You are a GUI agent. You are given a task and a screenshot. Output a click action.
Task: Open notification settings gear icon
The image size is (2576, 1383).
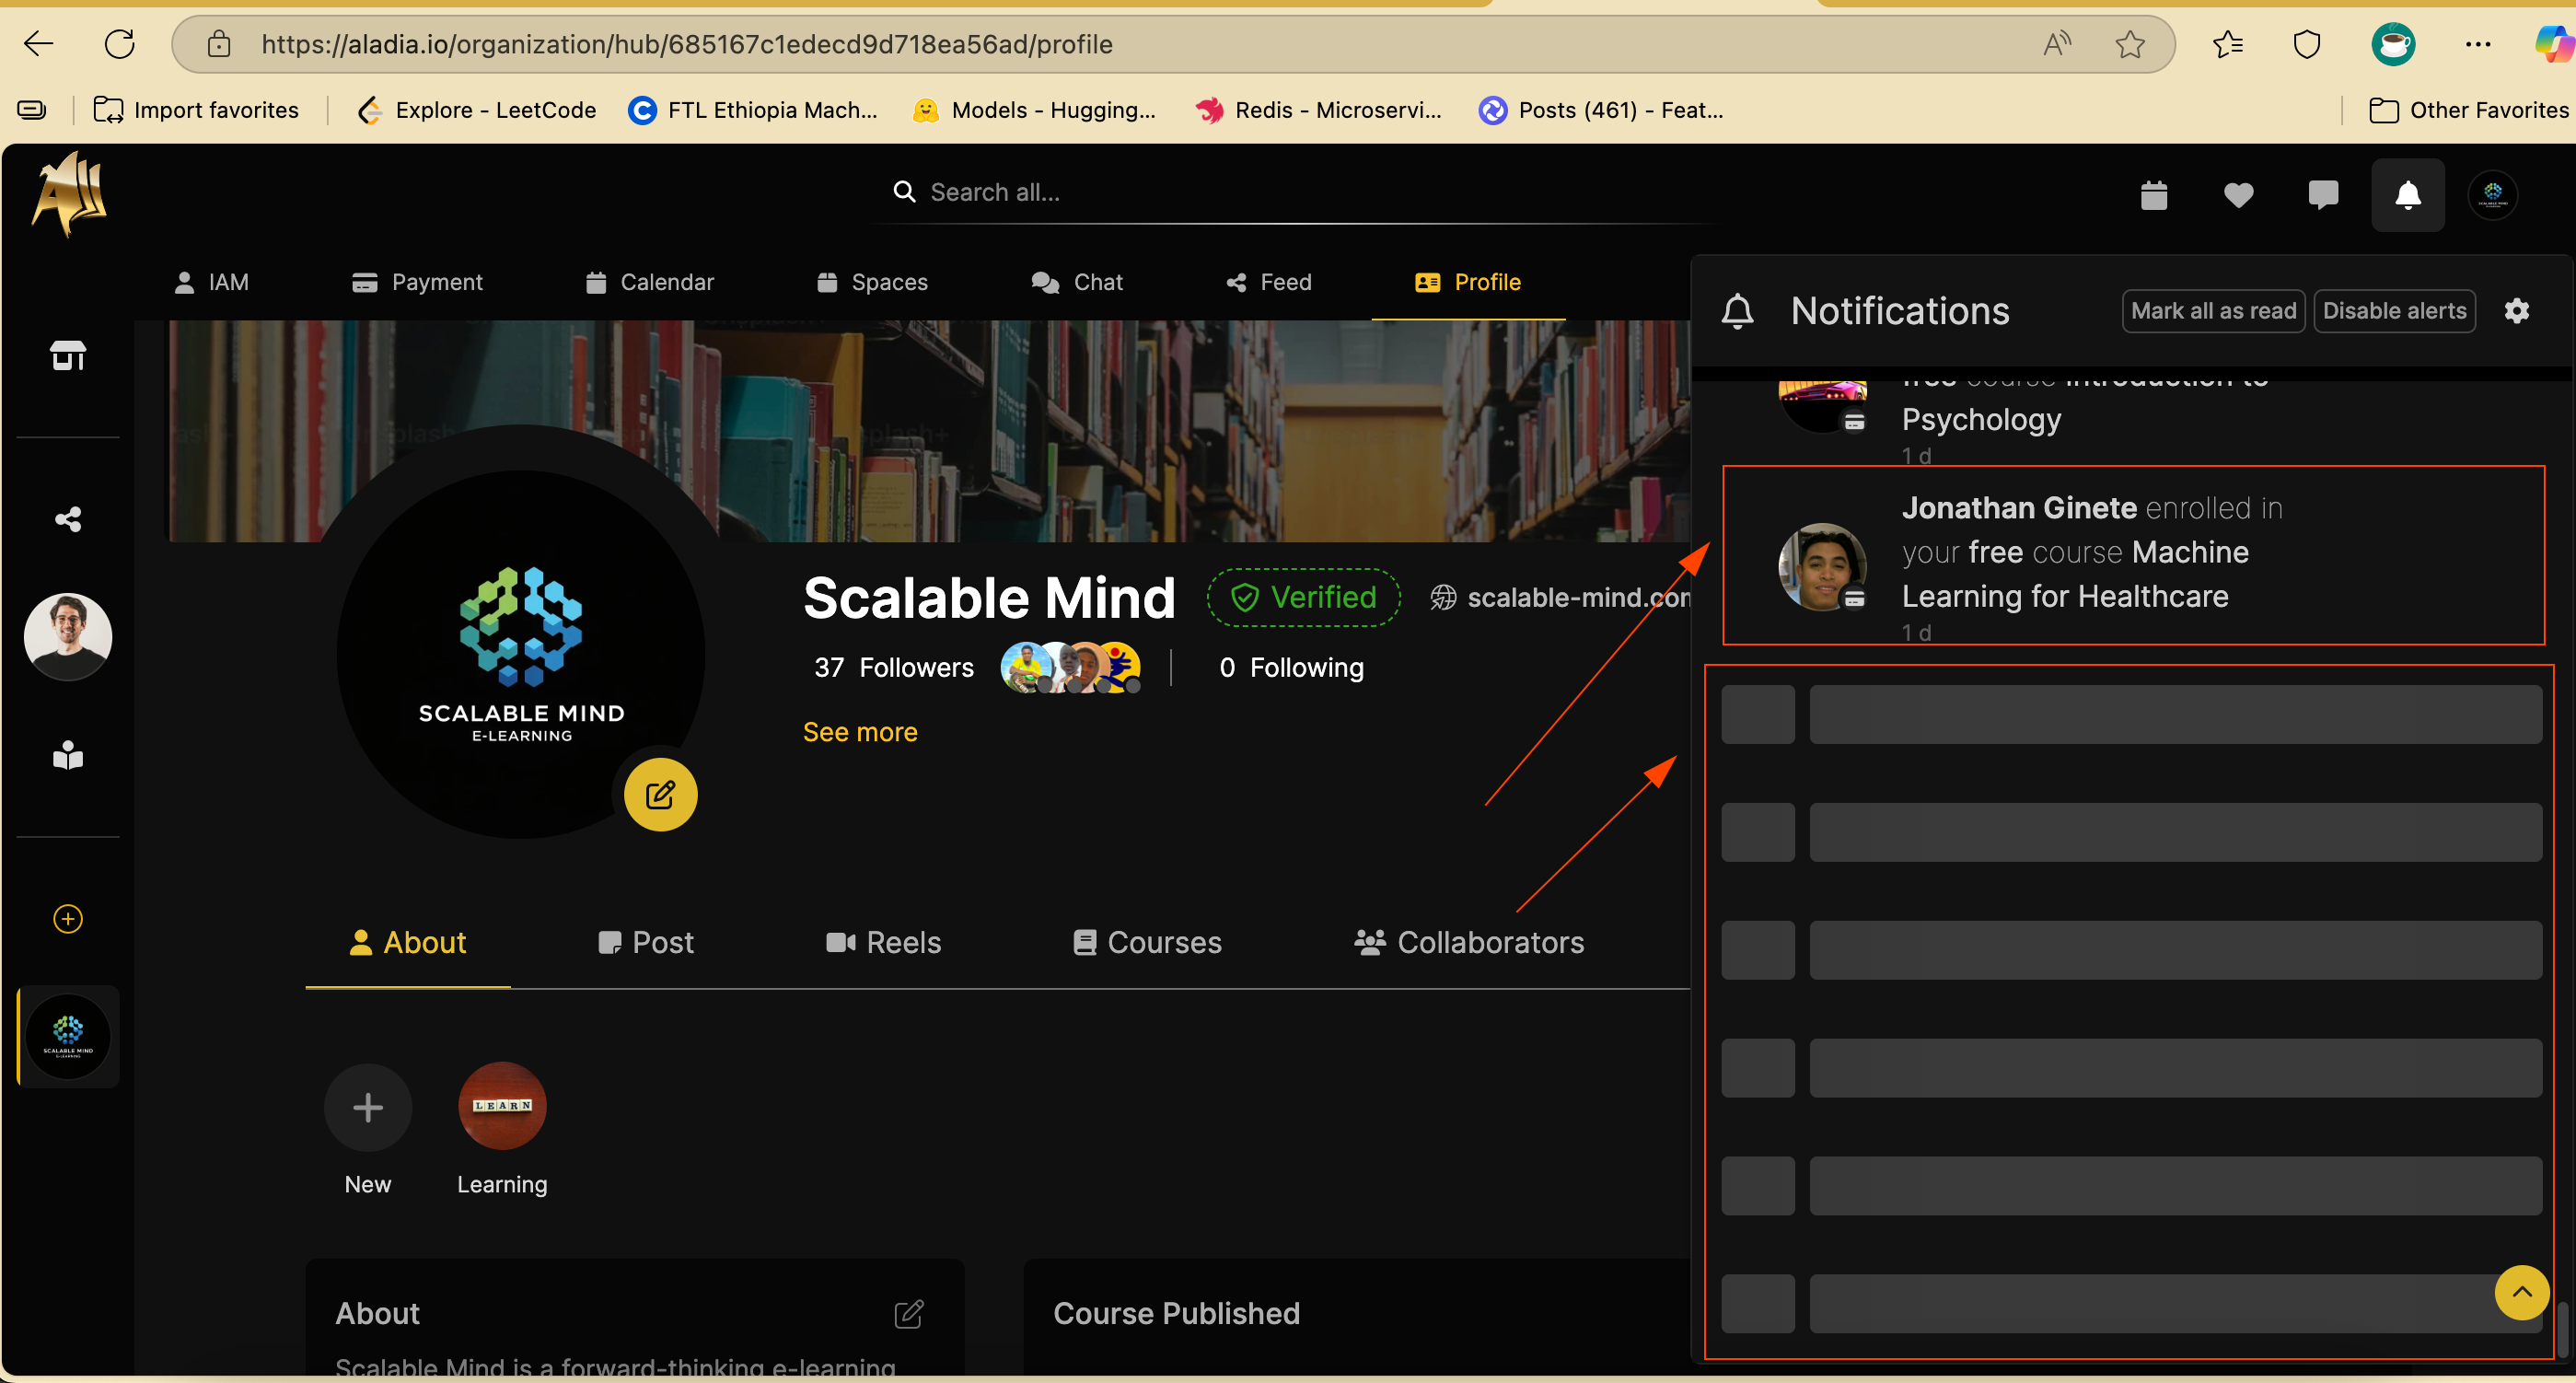pyautogui.click(x=2517, y=311)
